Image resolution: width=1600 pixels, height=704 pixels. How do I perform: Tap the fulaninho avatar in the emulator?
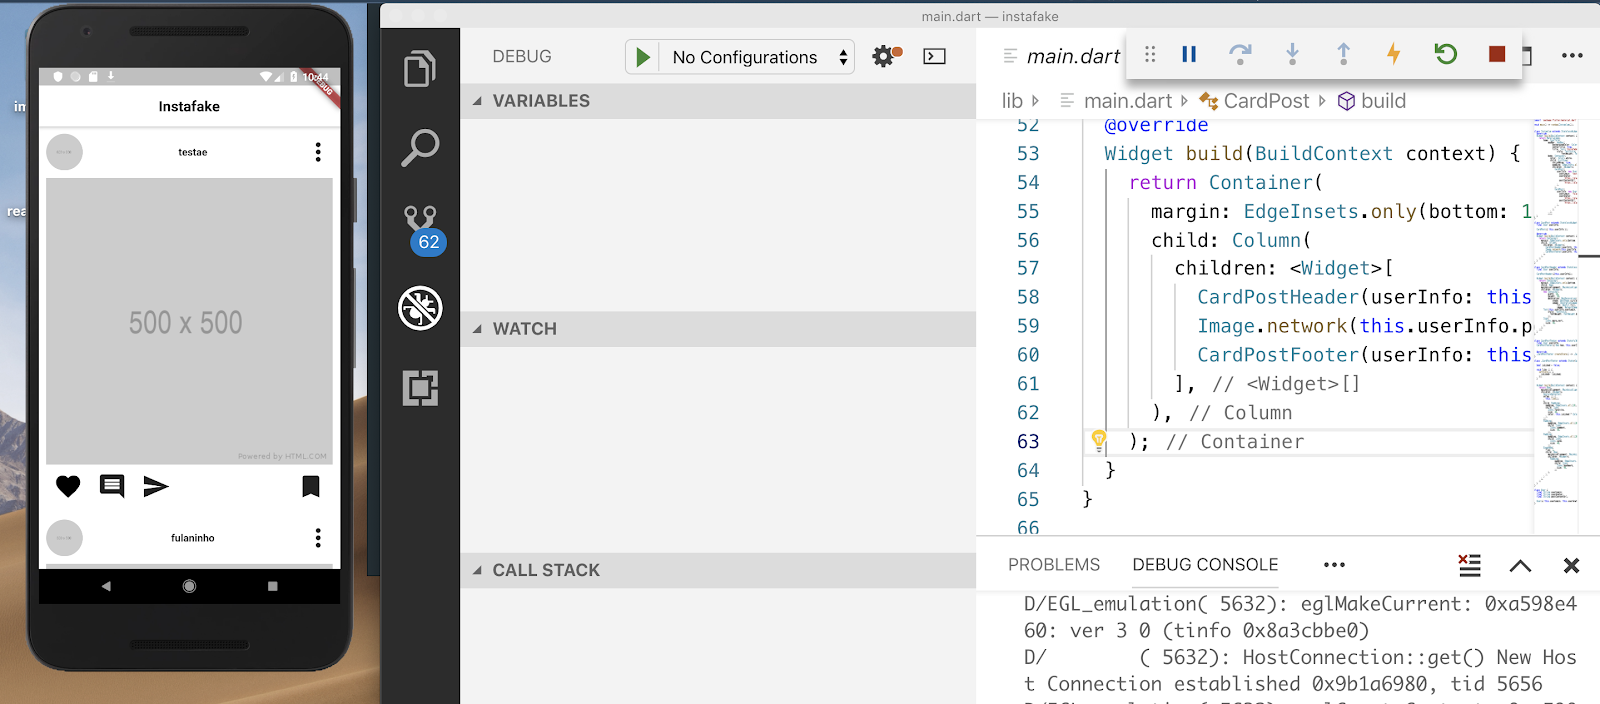(x=64, y=538)
